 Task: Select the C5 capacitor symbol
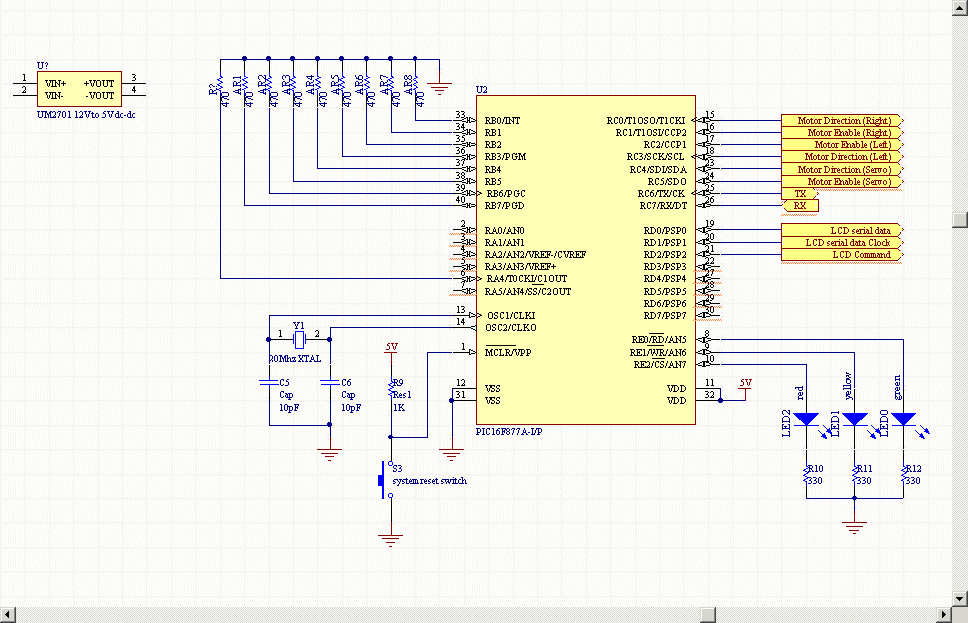click(268, 382)
